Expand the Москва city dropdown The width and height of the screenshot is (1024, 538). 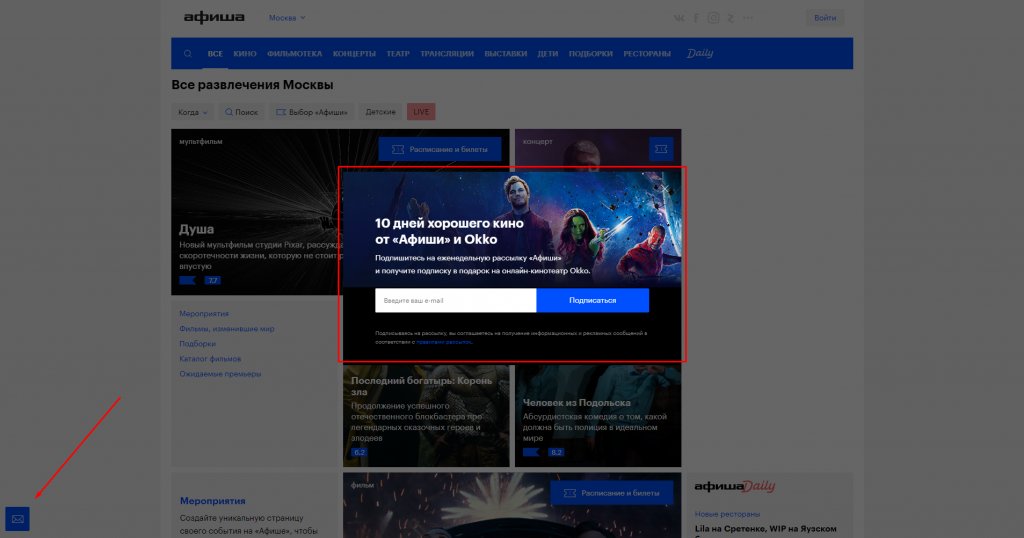(287, 18)
